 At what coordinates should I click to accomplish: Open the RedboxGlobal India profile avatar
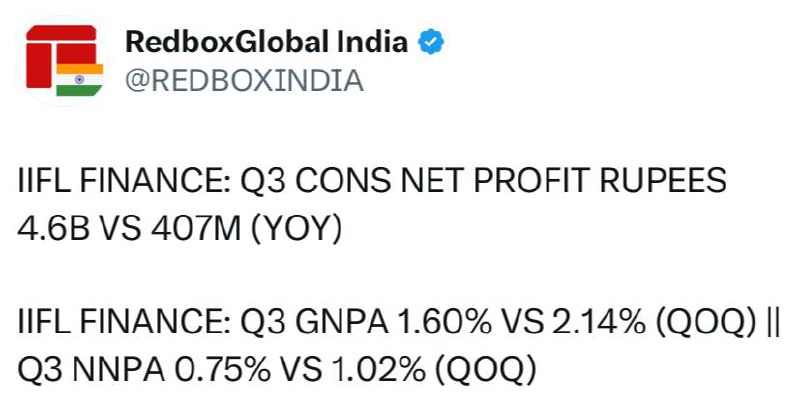(63, 61)
